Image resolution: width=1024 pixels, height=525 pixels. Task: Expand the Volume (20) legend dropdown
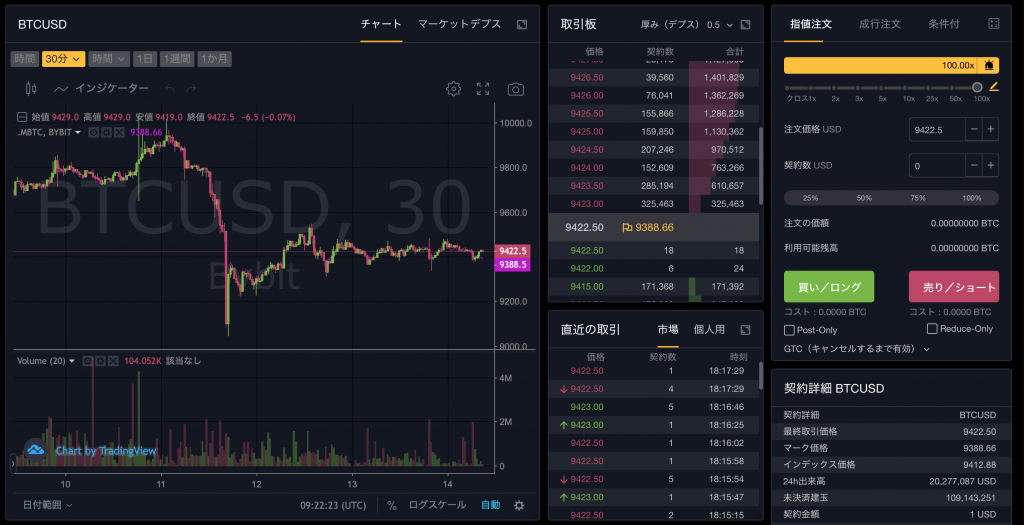71,361
